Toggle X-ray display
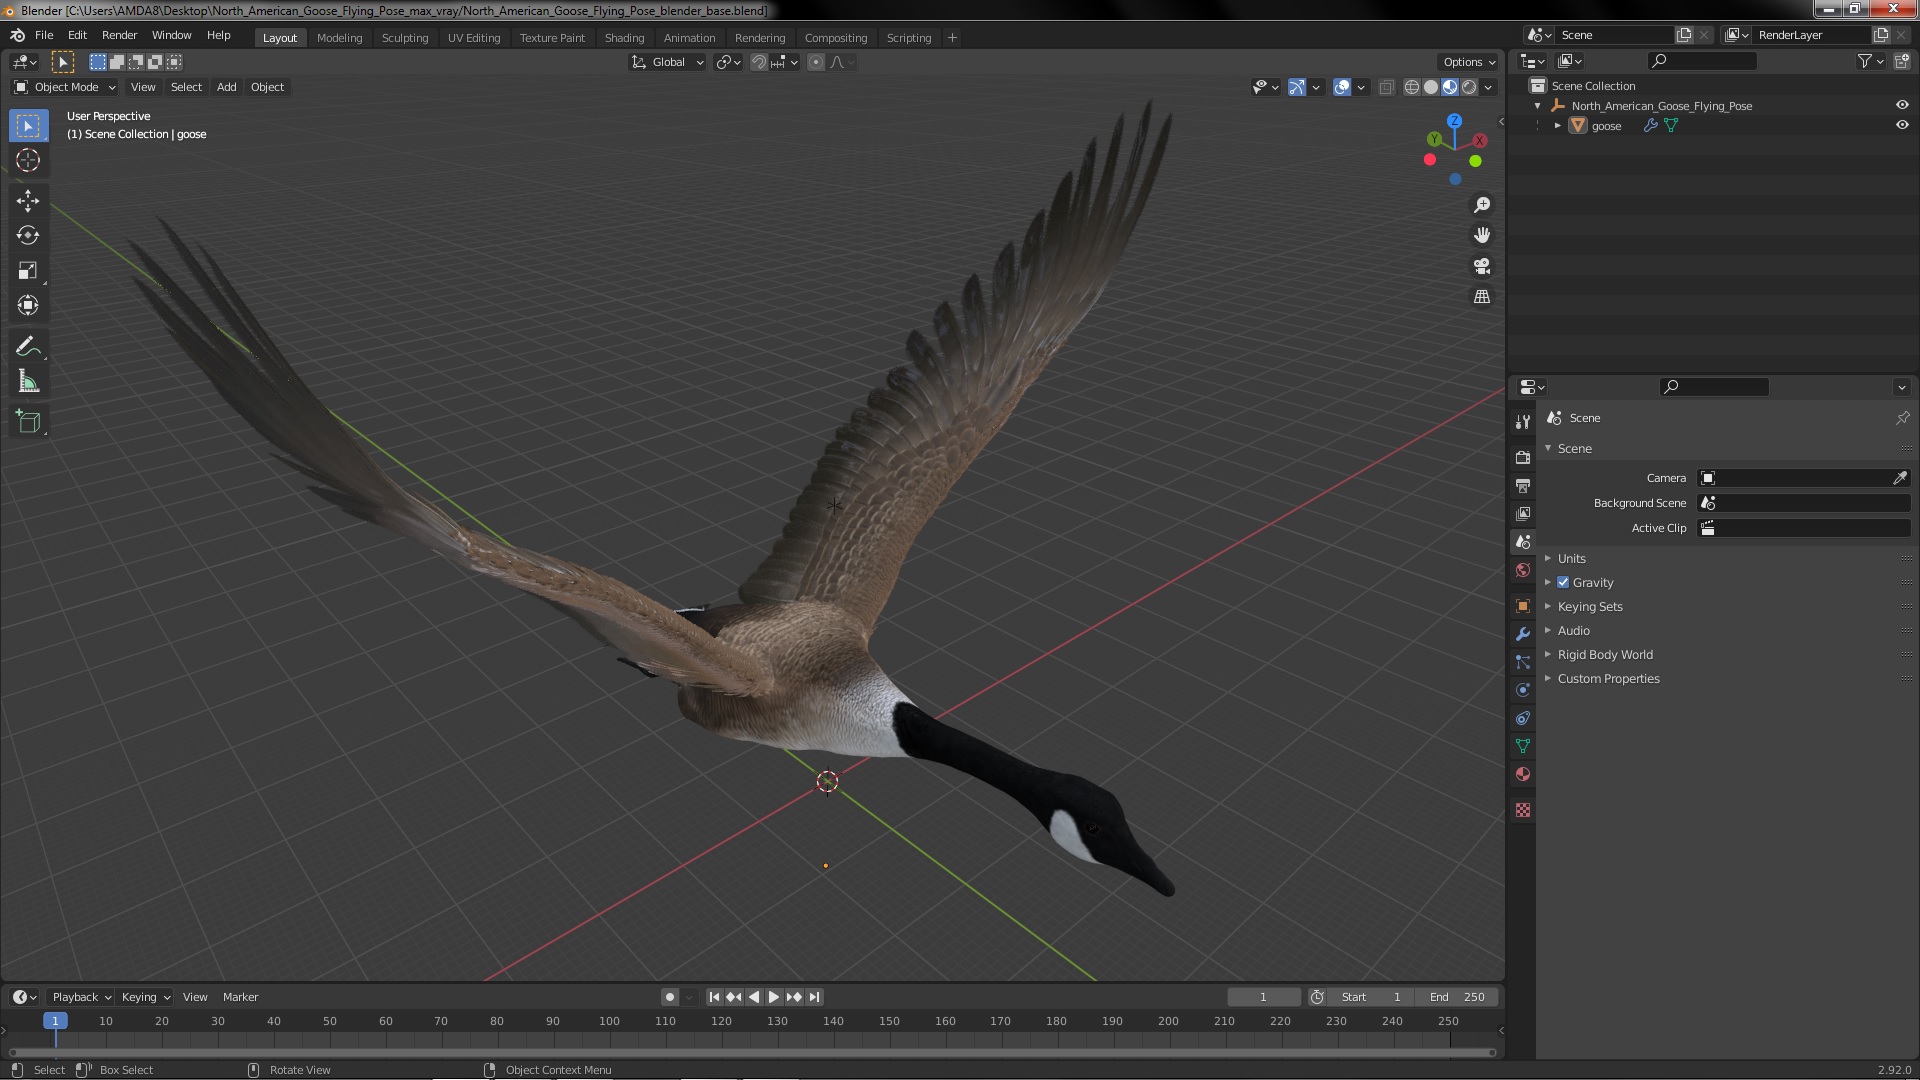Screen dimensions: 1920x1080 click(1386, 87)
